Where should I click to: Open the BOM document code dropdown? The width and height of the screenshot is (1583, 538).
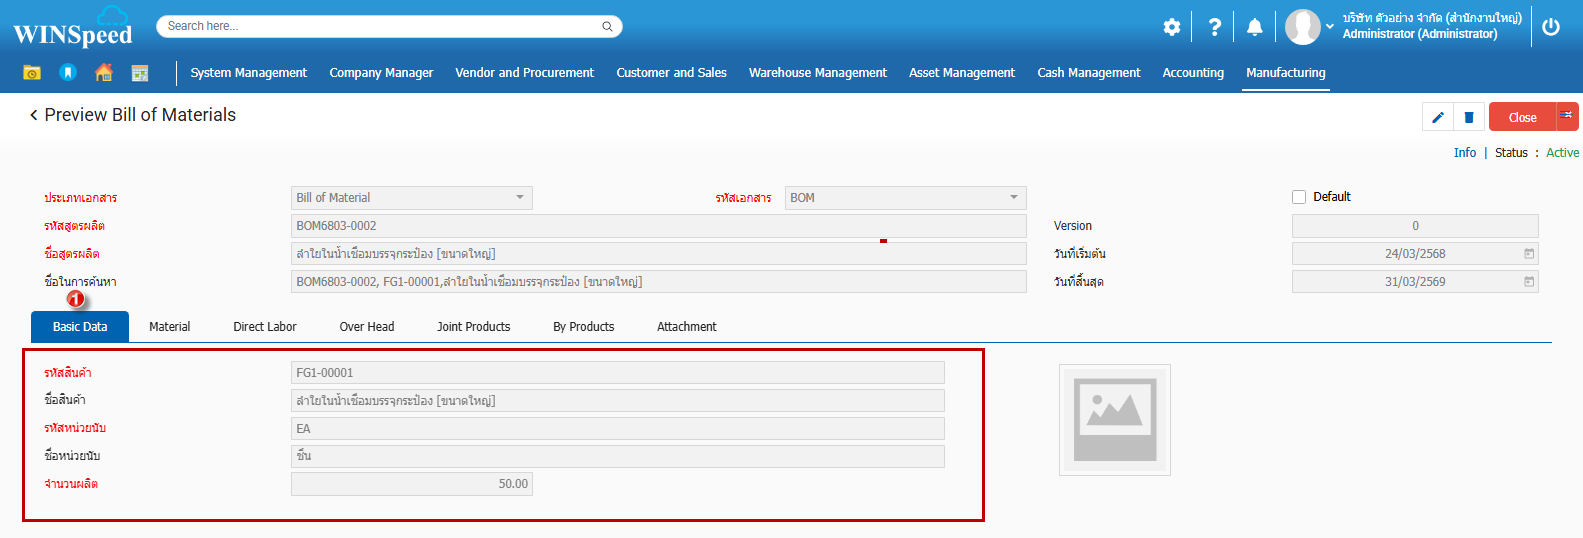(x=1013, y=198)
